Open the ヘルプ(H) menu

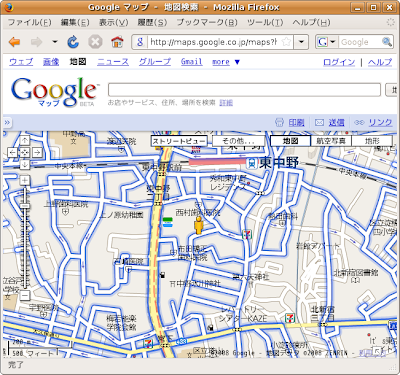311,22
